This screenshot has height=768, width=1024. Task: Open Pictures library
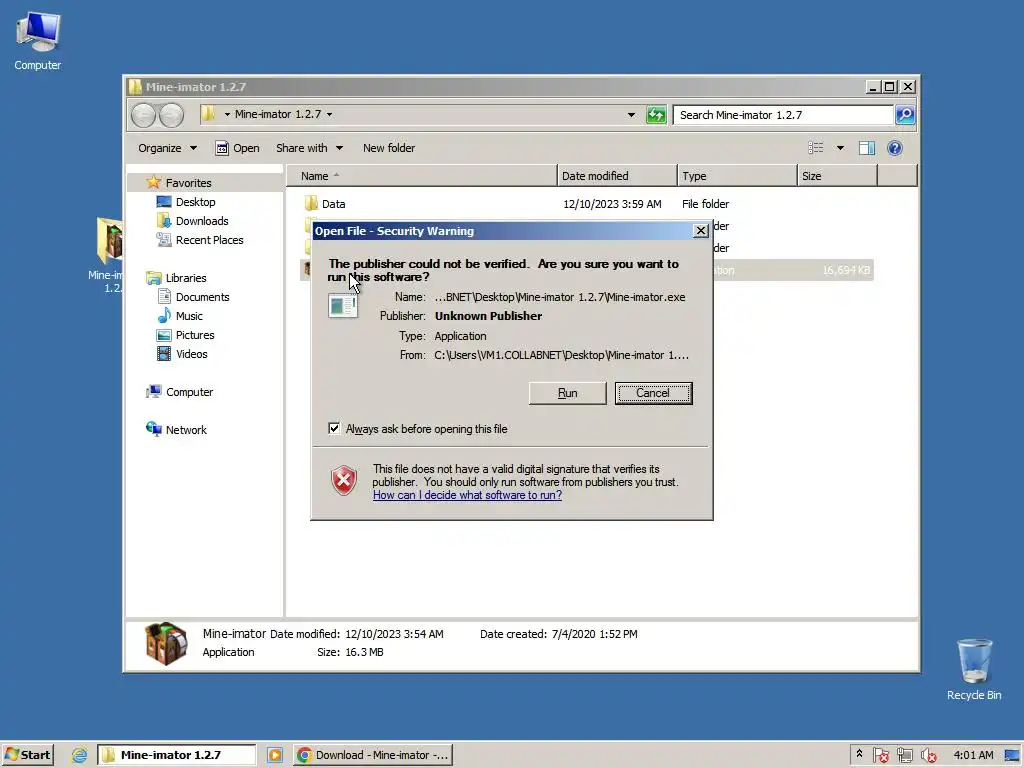[x=195, y=334]
